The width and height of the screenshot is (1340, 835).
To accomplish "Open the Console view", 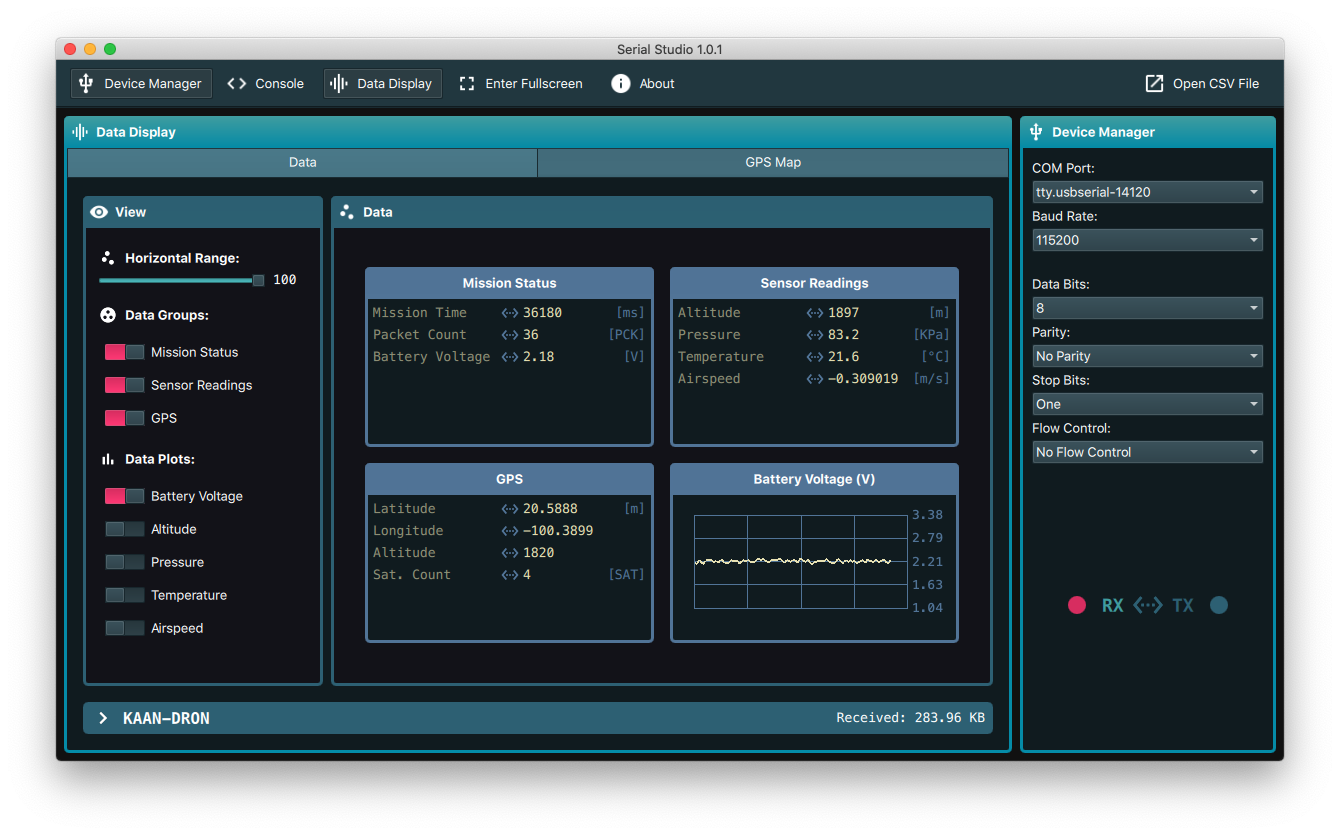I will pyautogui.click(x=266, y=84).
